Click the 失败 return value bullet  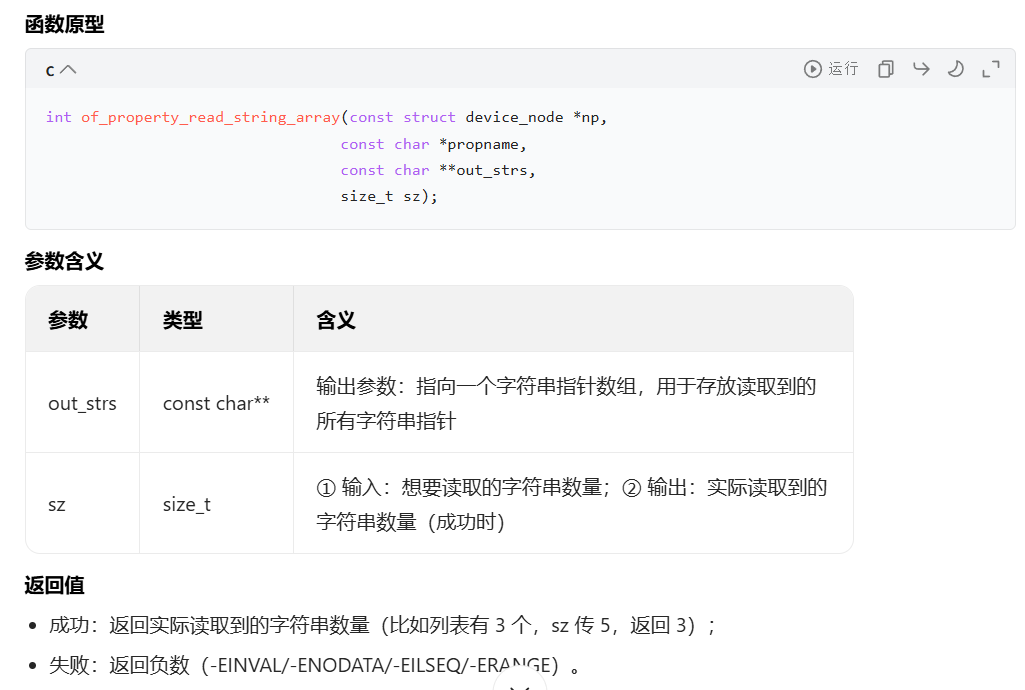click(x=314, y=665)
